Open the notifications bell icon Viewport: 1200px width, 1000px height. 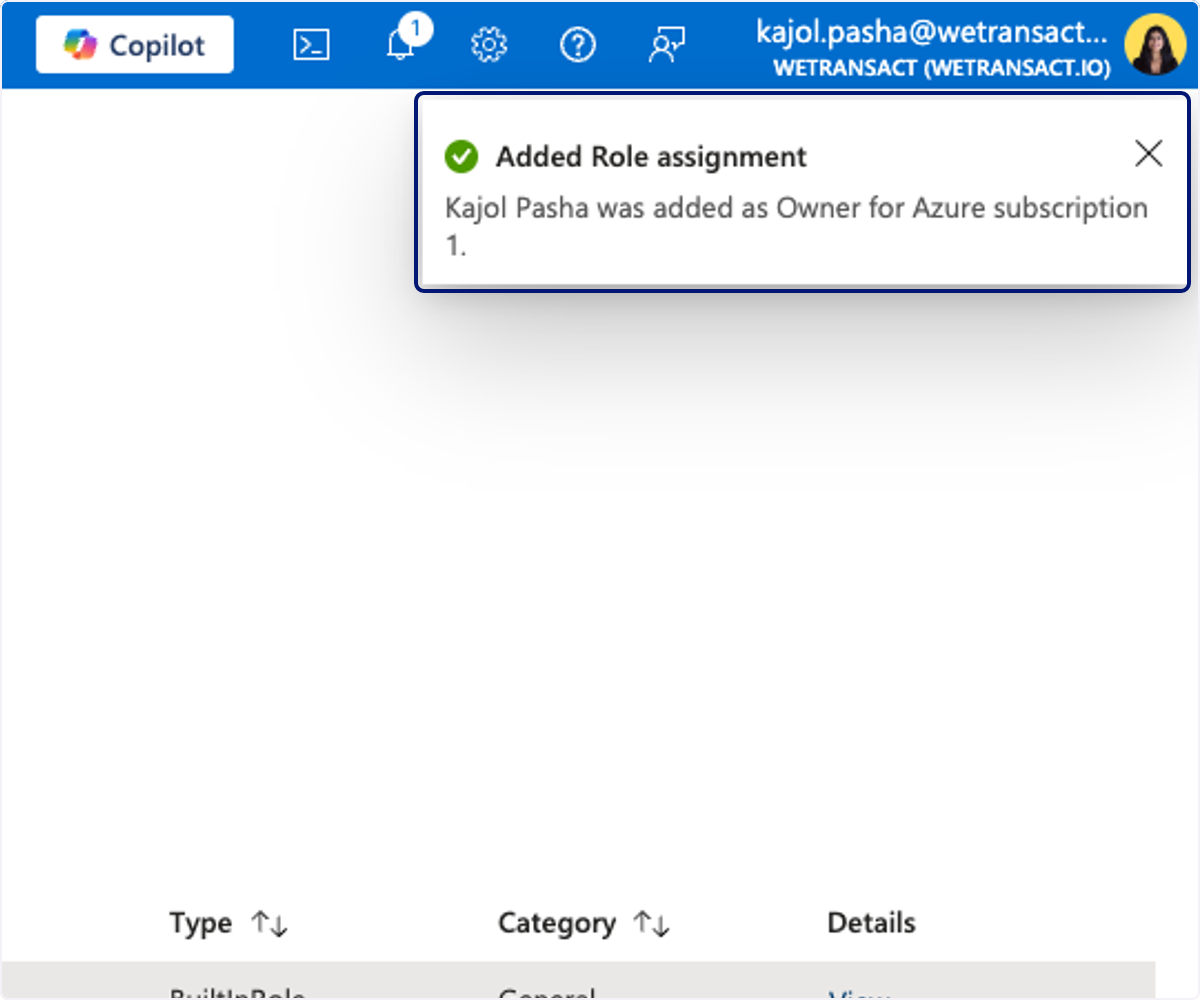[x=401, y=45]
